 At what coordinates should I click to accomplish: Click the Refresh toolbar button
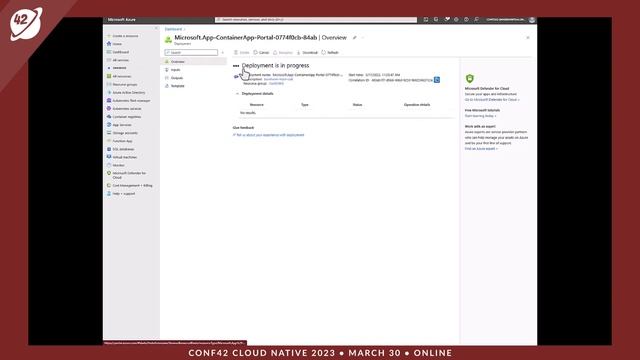pos(330,53)
